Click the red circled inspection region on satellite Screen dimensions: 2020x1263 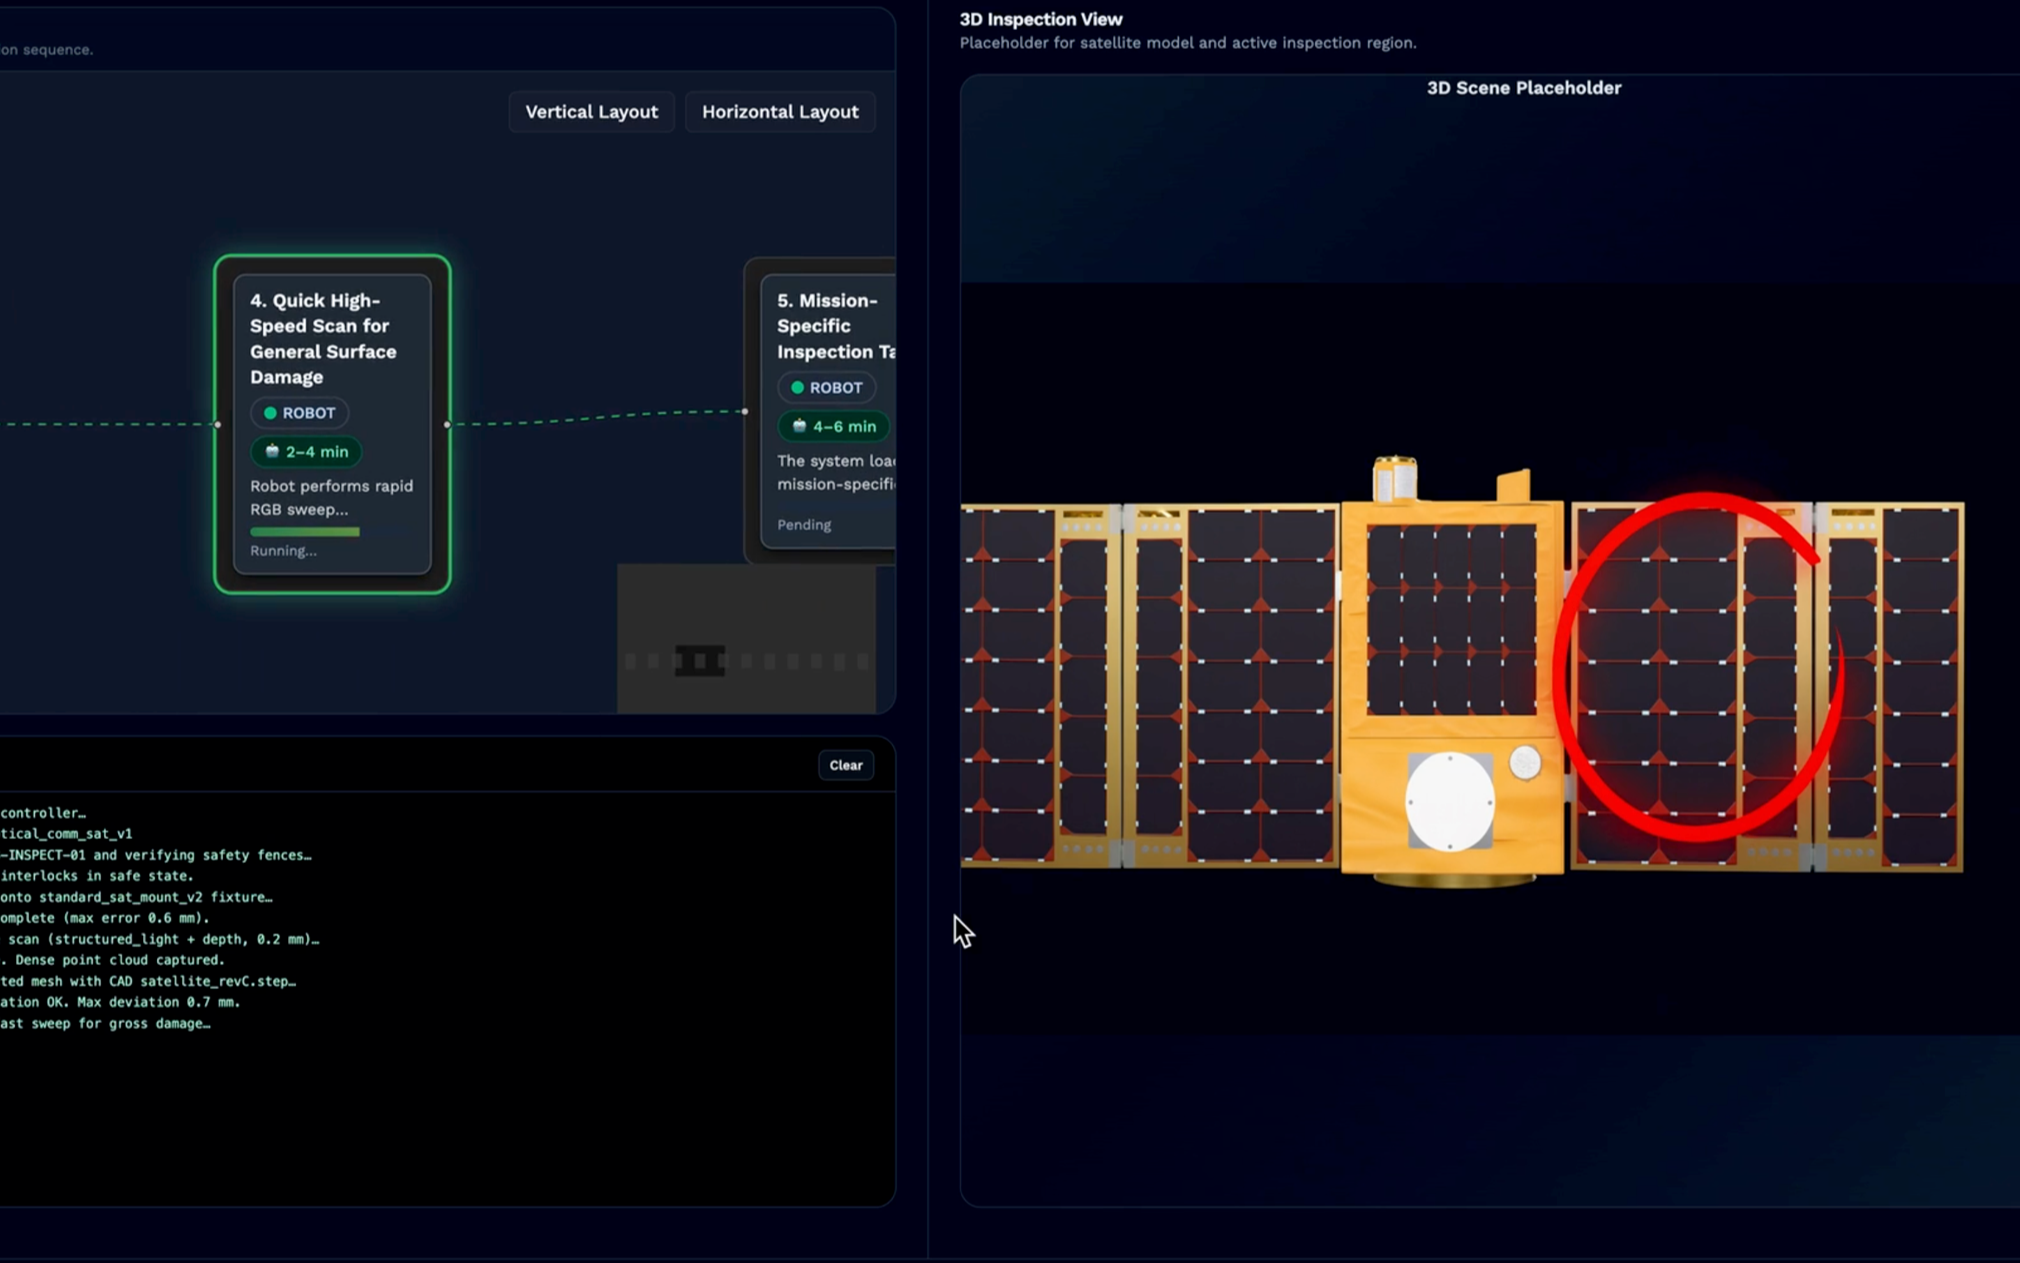coord(1698,667)
